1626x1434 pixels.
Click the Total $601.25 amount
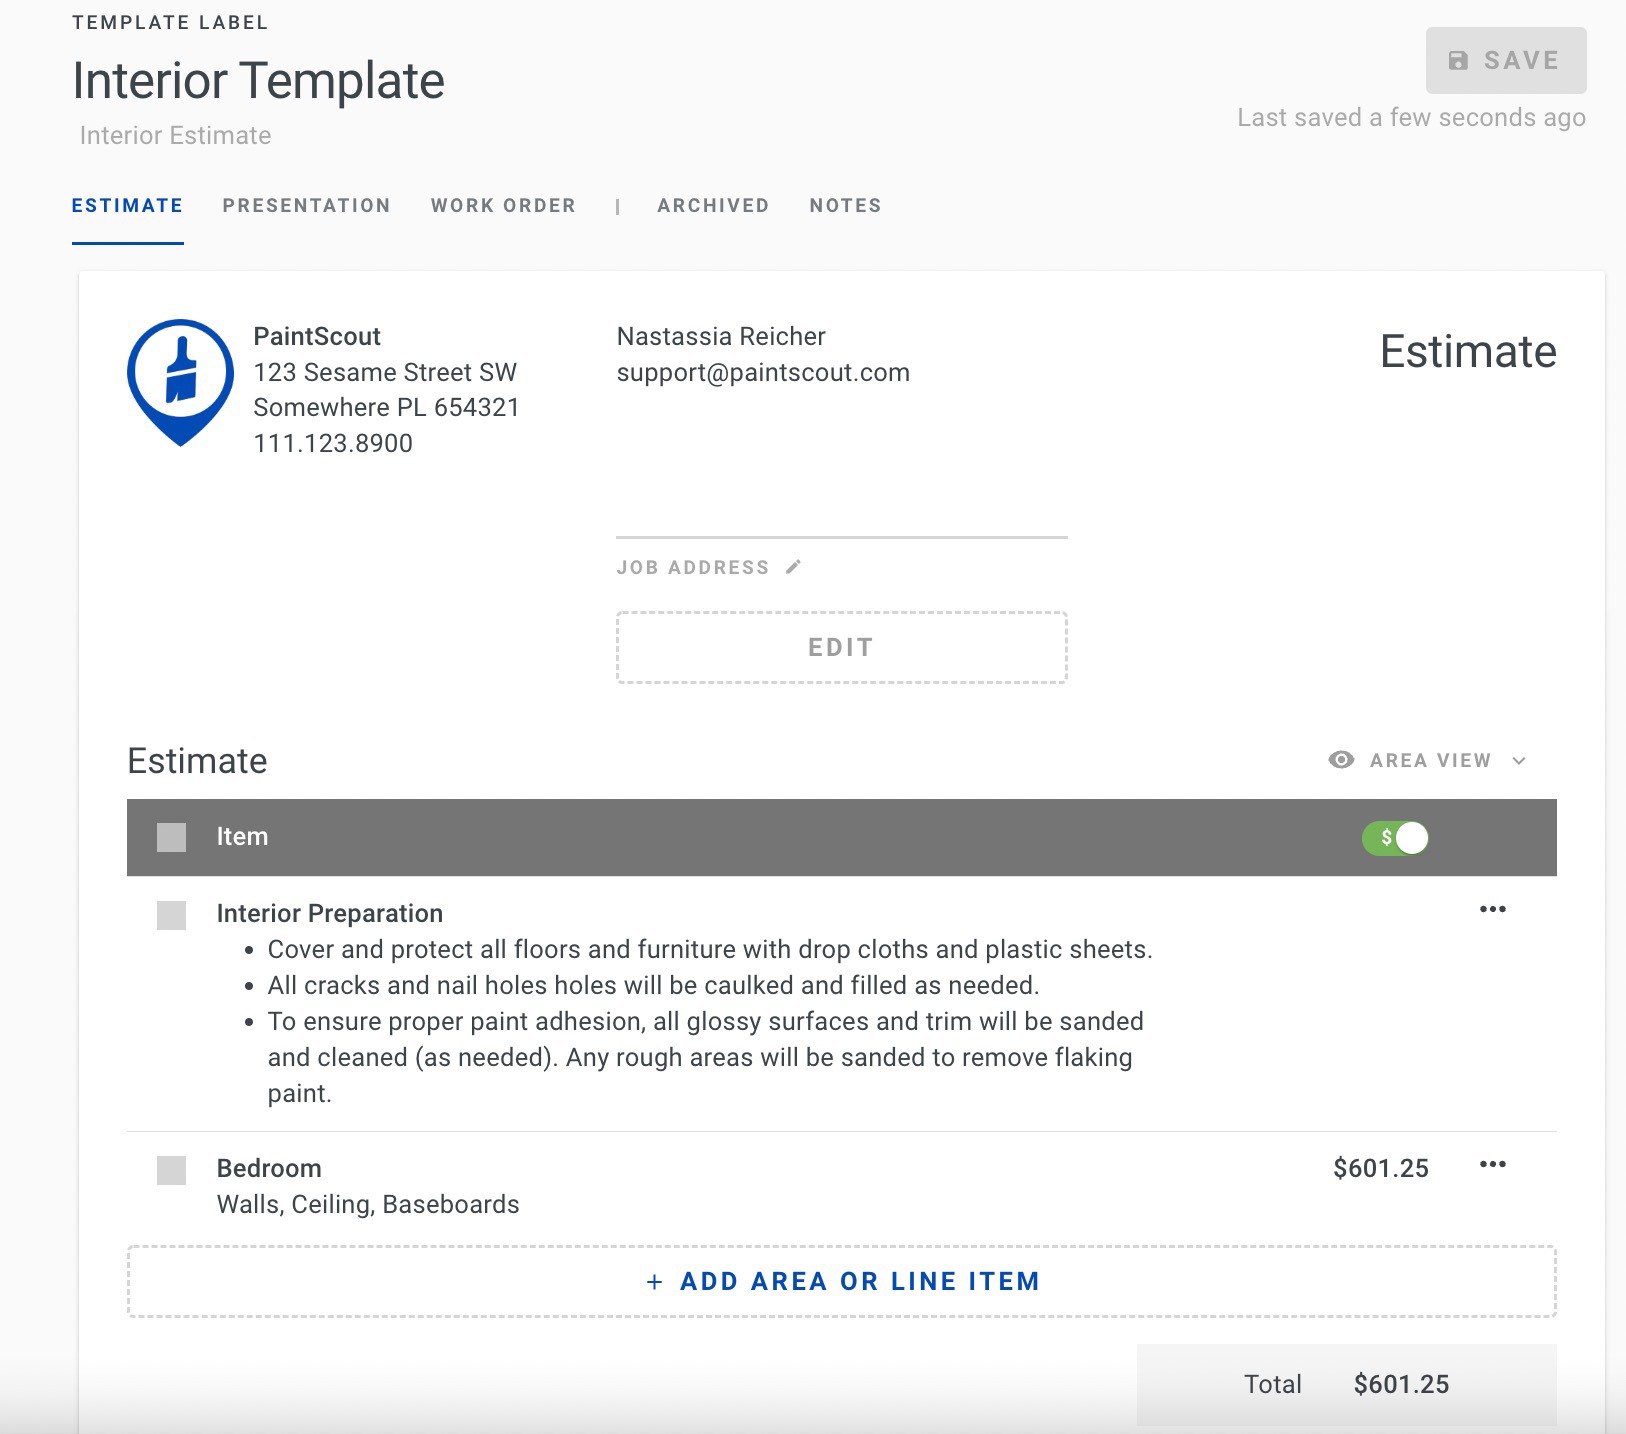pos(1401,1384)
